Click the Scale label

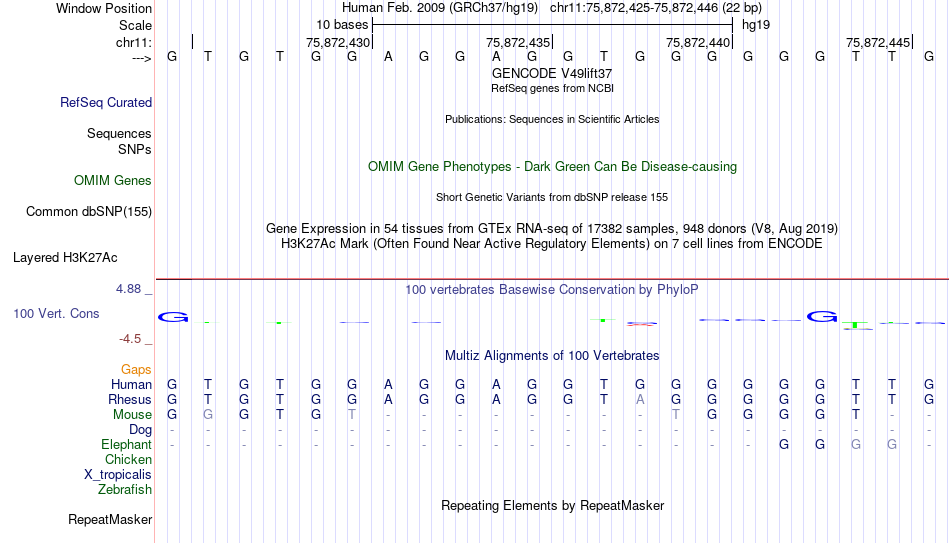[136, 25]
